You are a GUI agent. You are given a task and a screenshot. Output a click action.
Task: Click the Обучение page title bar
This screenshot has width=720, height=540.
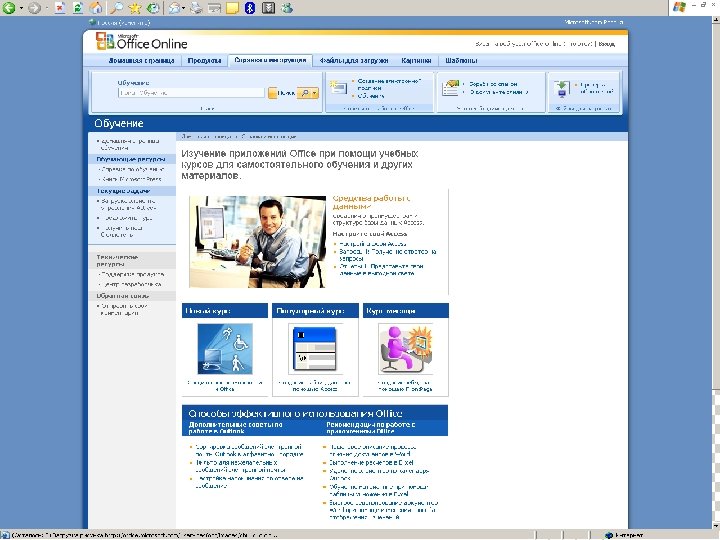point(358,124)
